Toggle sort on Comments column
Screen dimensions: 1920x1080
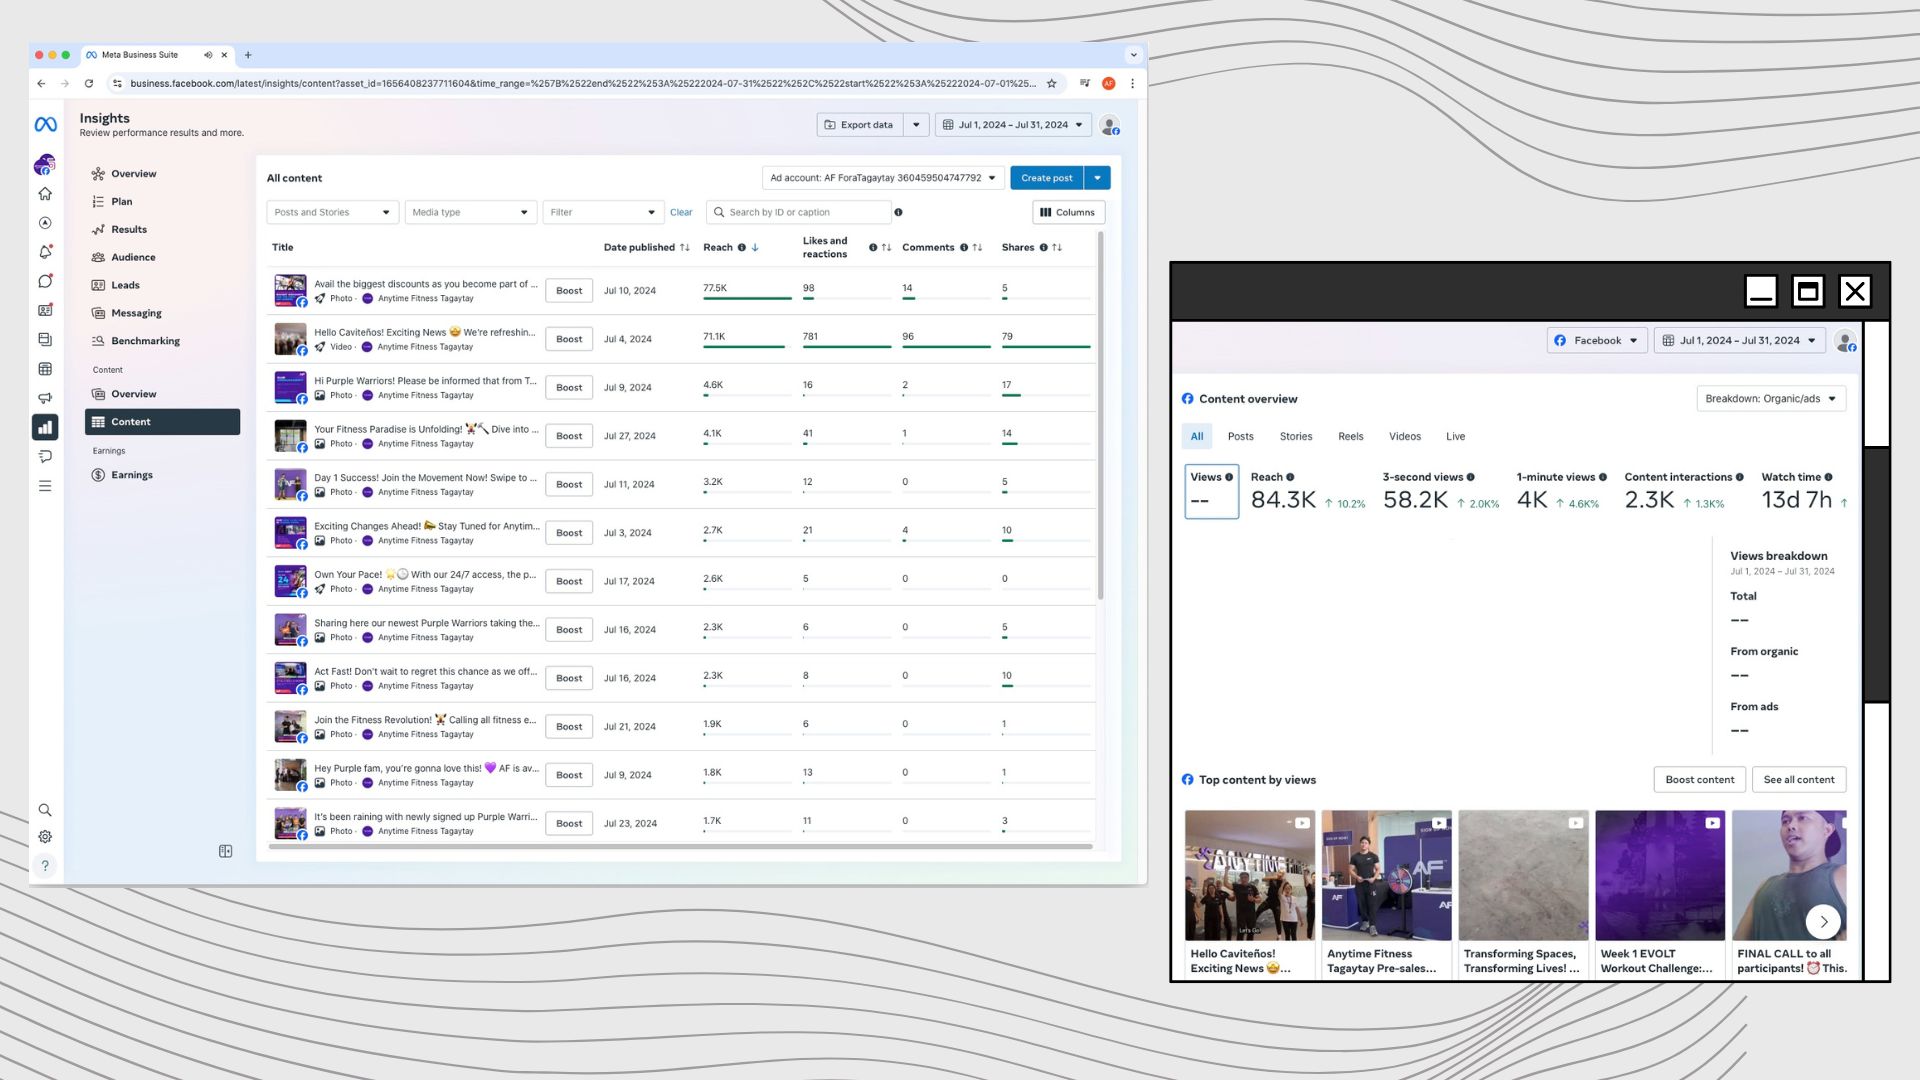point(977,248)
